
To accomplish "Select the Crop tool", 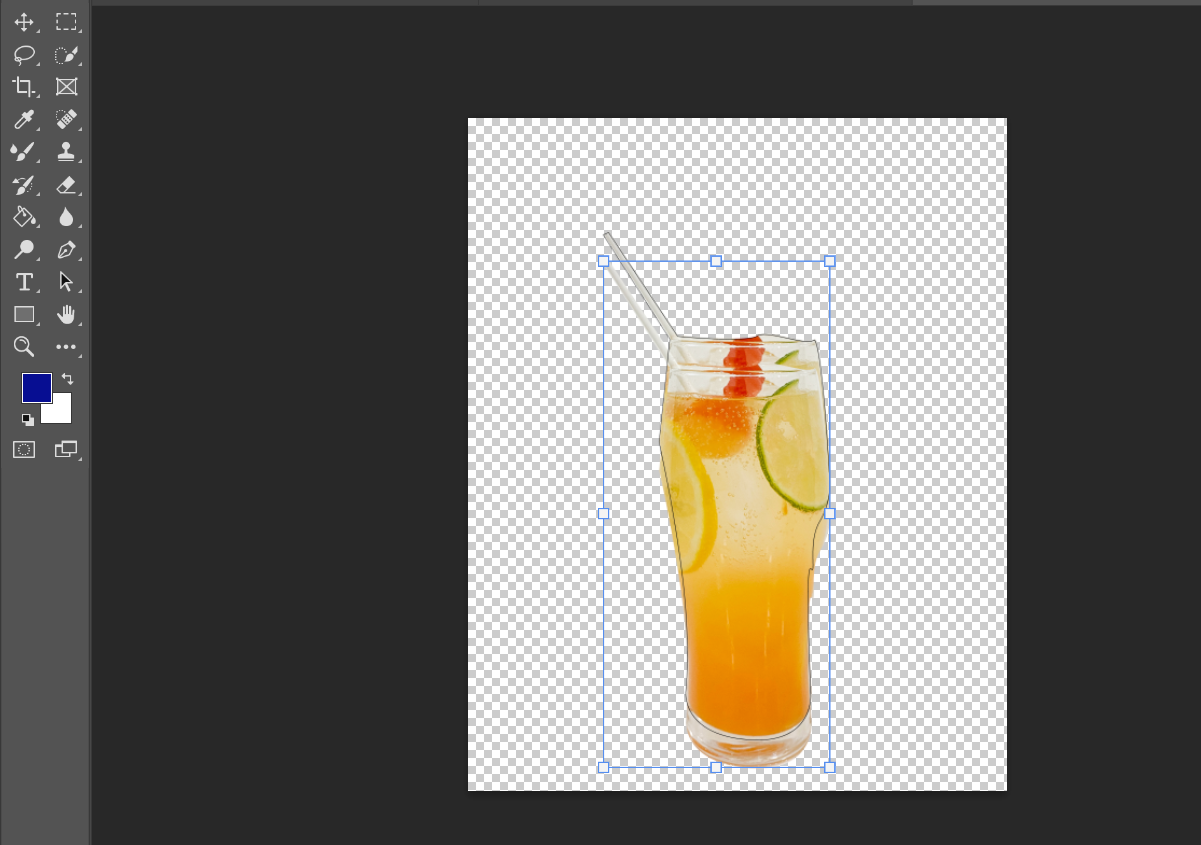I will (x=24, y=87).
